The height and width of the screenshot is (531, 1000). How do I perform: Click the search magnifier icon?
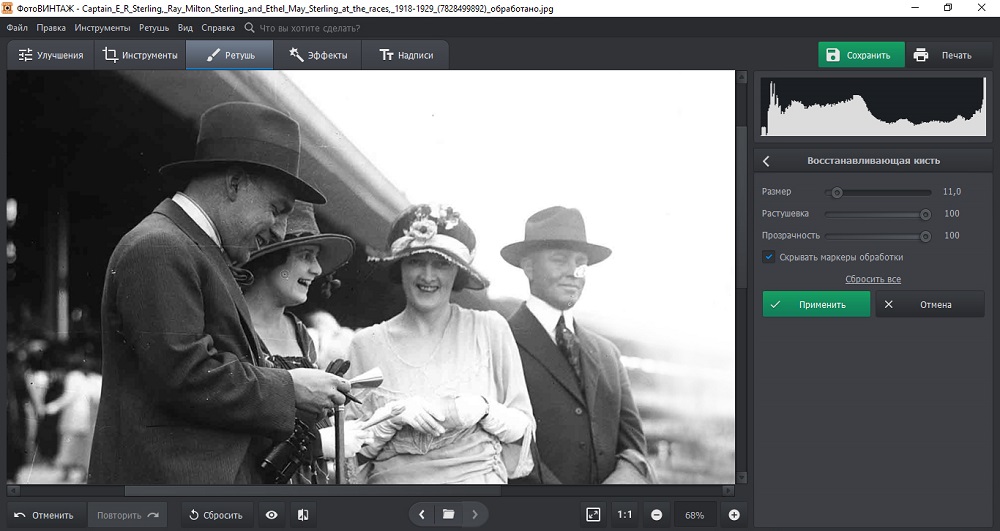249,28
